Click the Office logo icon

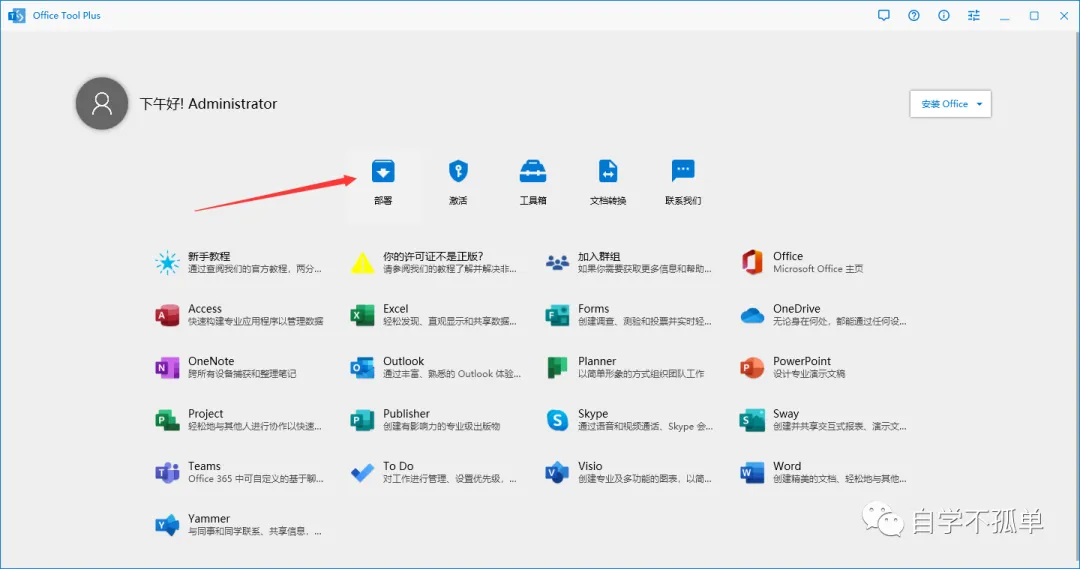(752, 262)
